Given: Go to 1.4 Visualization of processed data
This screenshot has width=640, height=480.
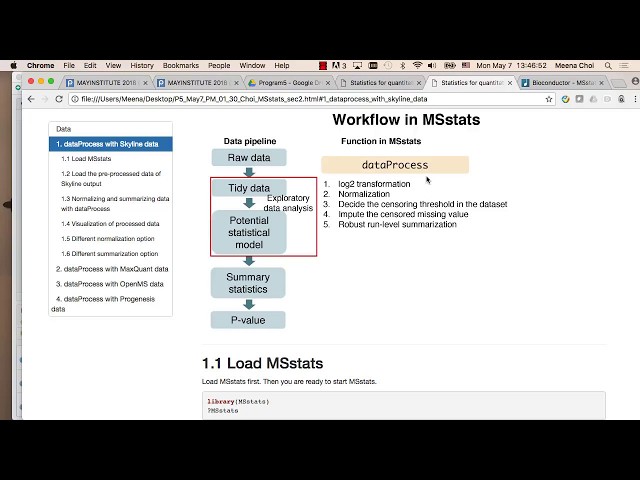Looking at the screenshot, I should [110, 224].
